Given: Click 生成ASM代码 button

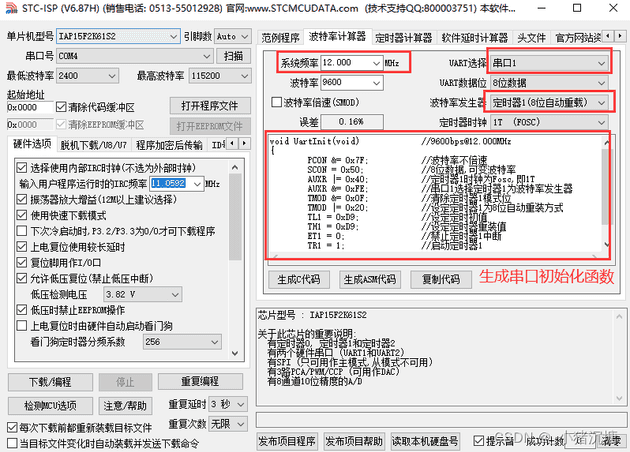Looking at the screenshot, I should coord(370,279).
